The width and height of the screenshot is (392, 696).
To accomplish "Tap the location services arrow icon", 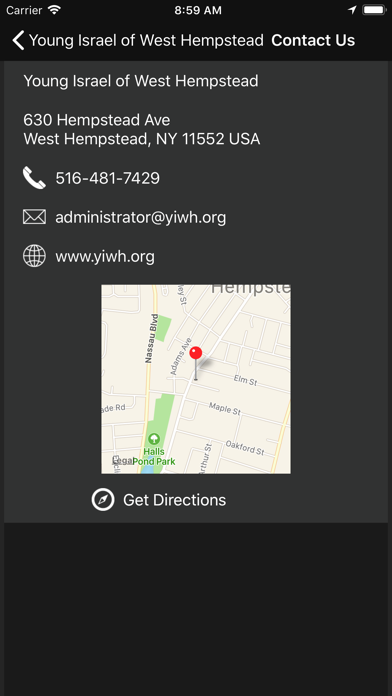I will tap(352, 10).
